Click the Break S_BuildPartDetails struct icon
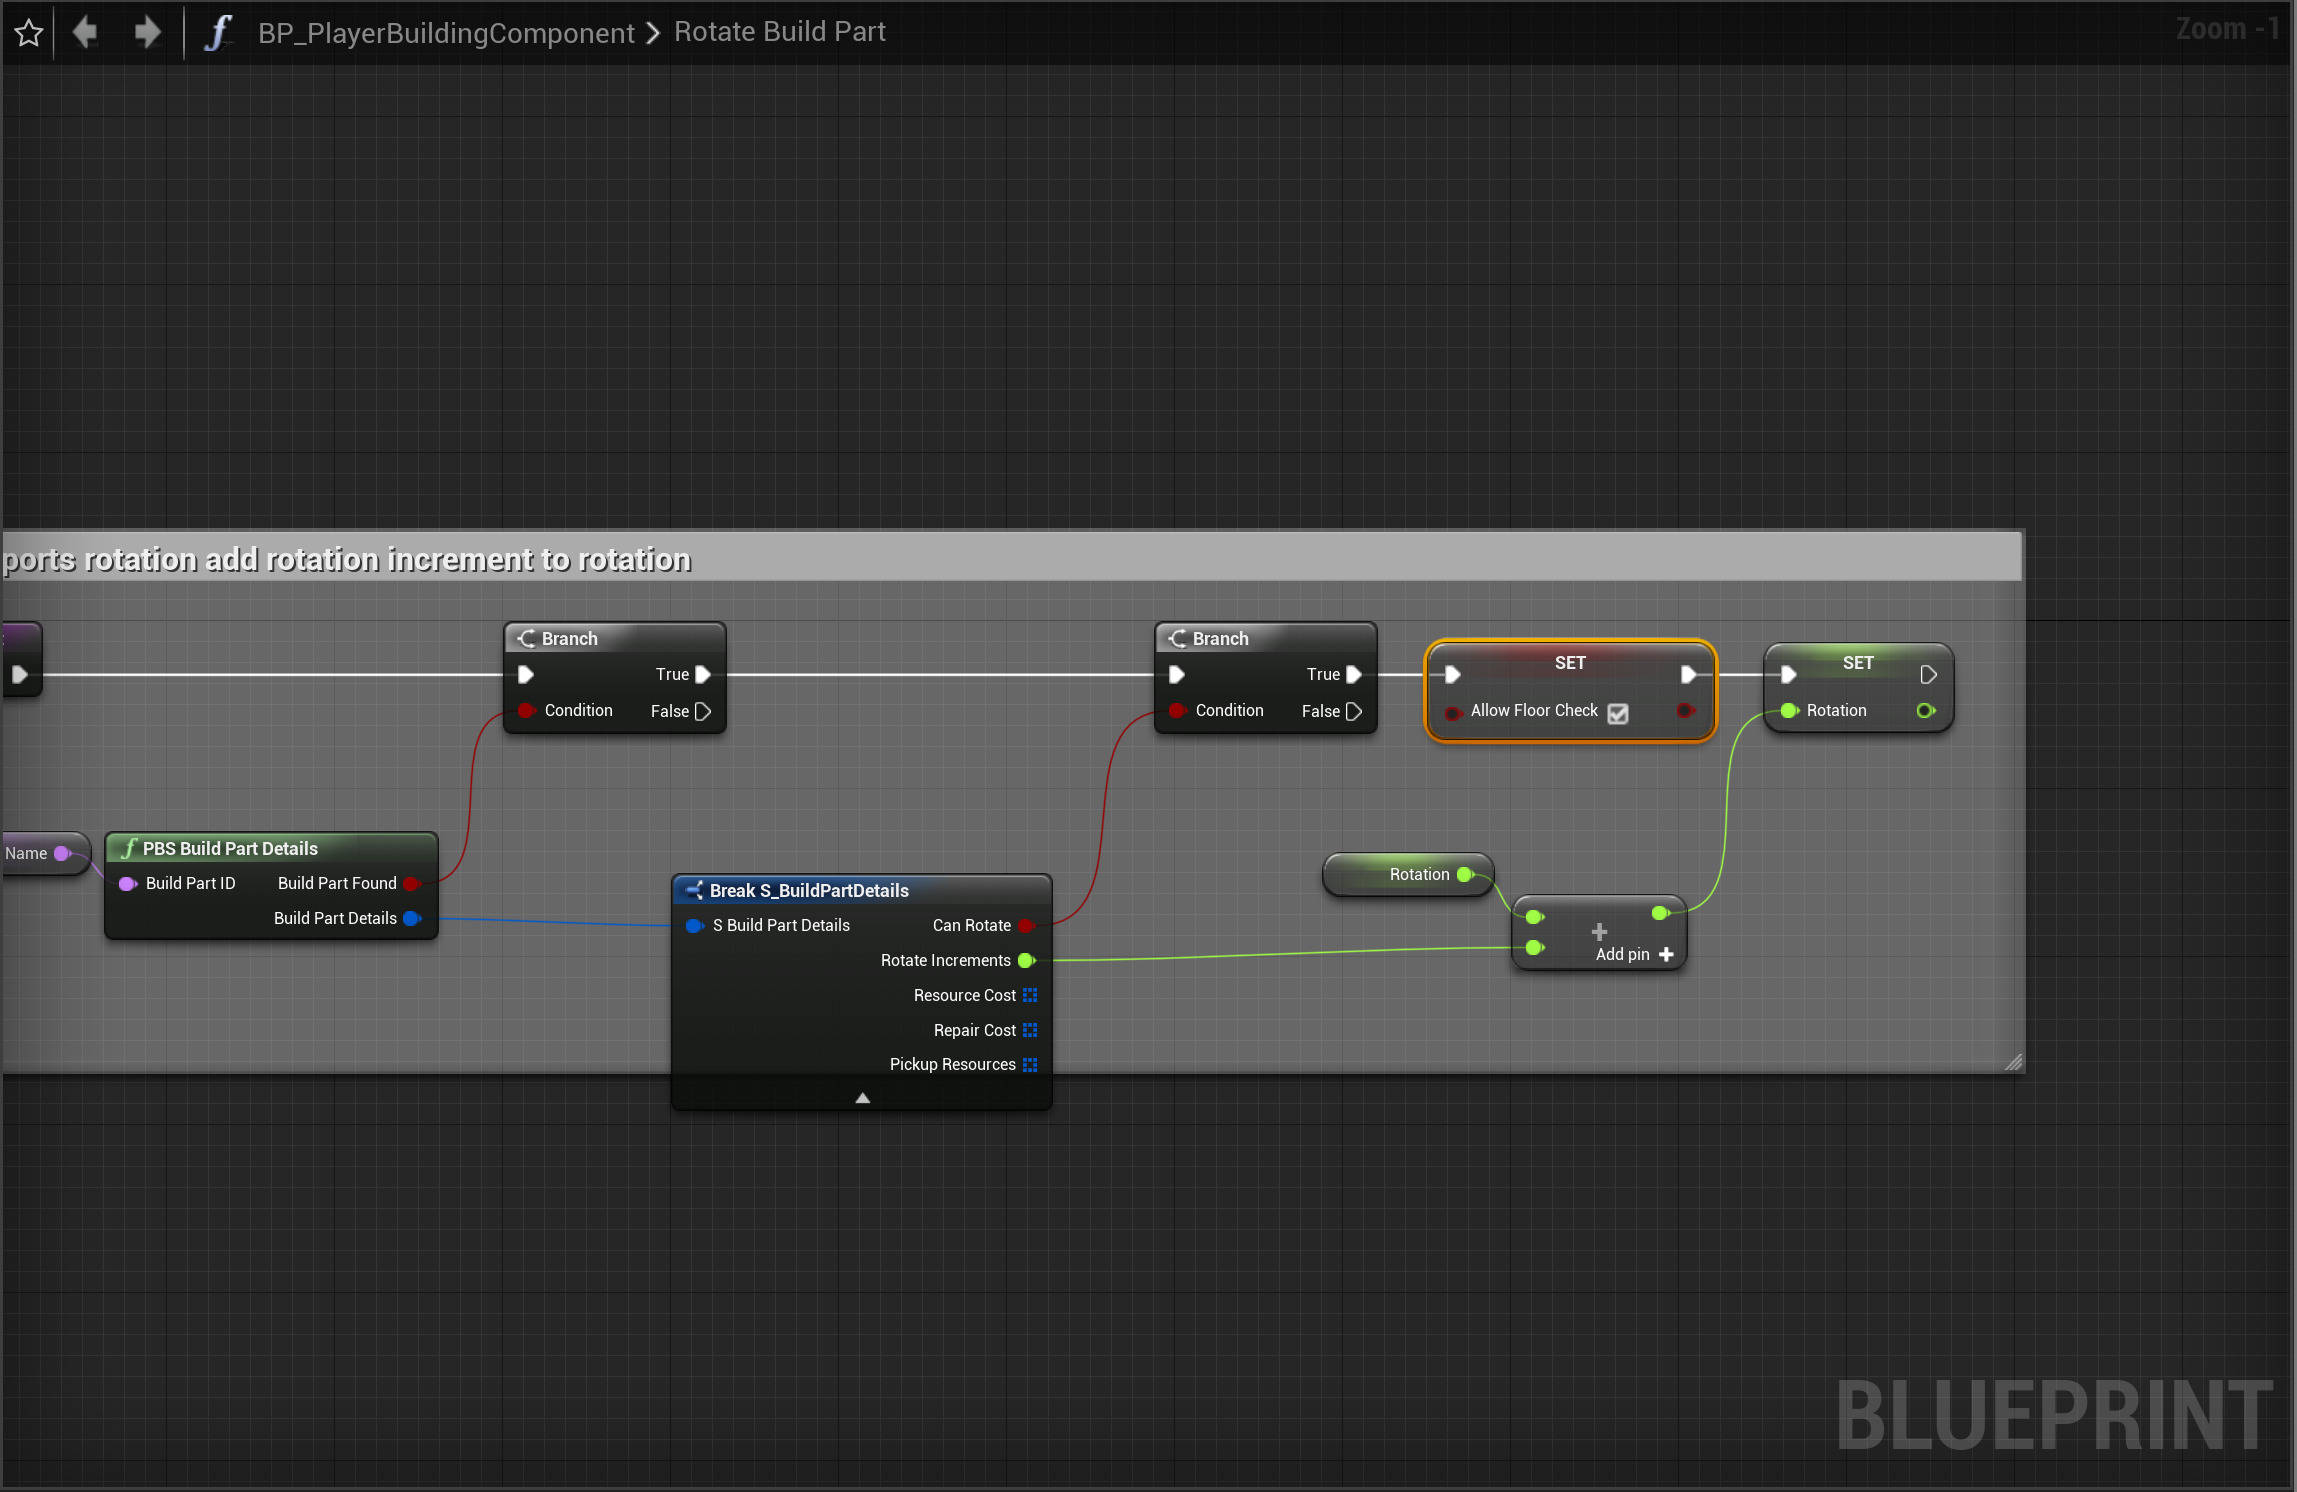 point(694,890)
